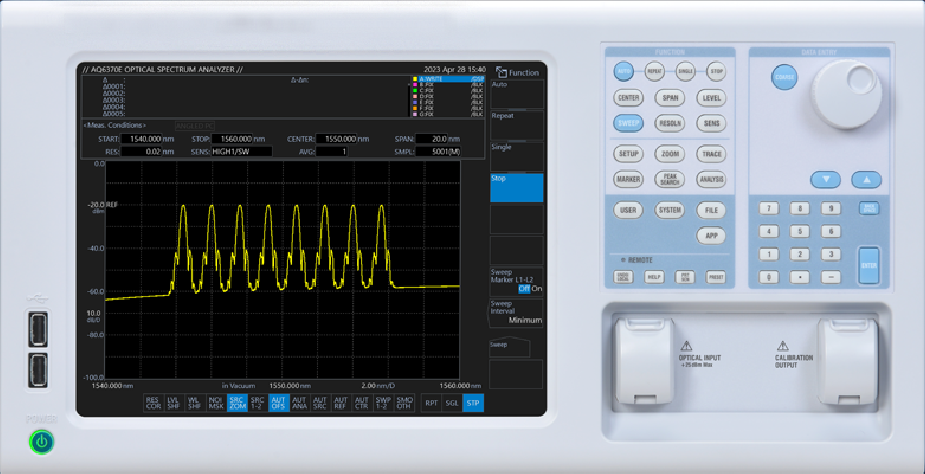Toggle the COARSE button
Screen dimensions: 925x474
(785, 78)
